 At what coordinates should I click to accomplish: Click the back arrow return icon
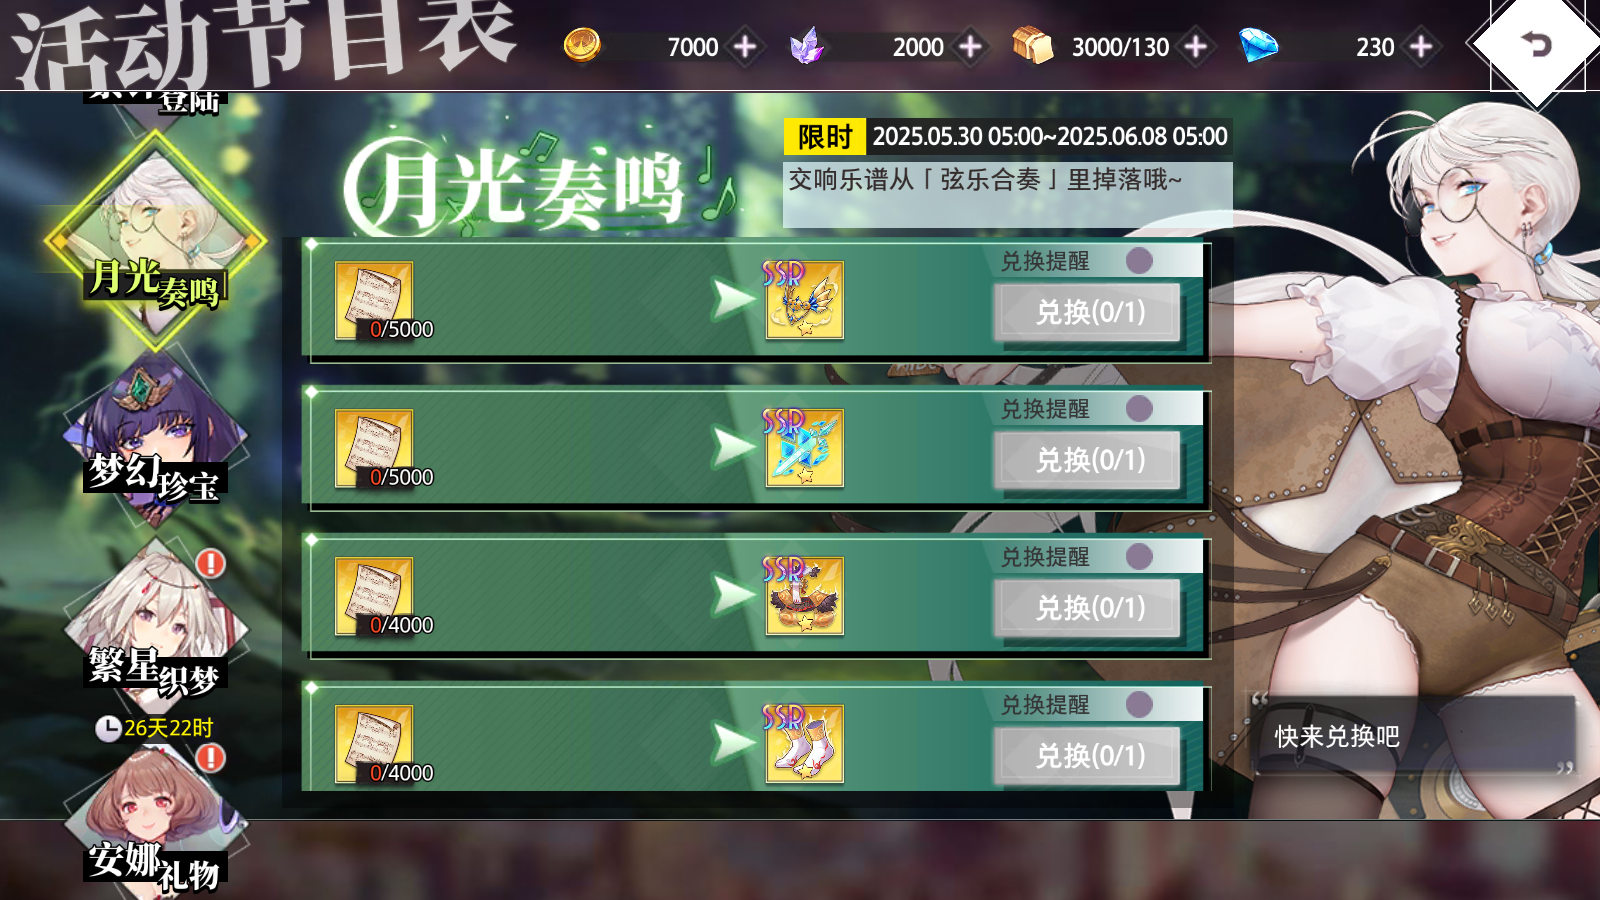point(1536,44)
